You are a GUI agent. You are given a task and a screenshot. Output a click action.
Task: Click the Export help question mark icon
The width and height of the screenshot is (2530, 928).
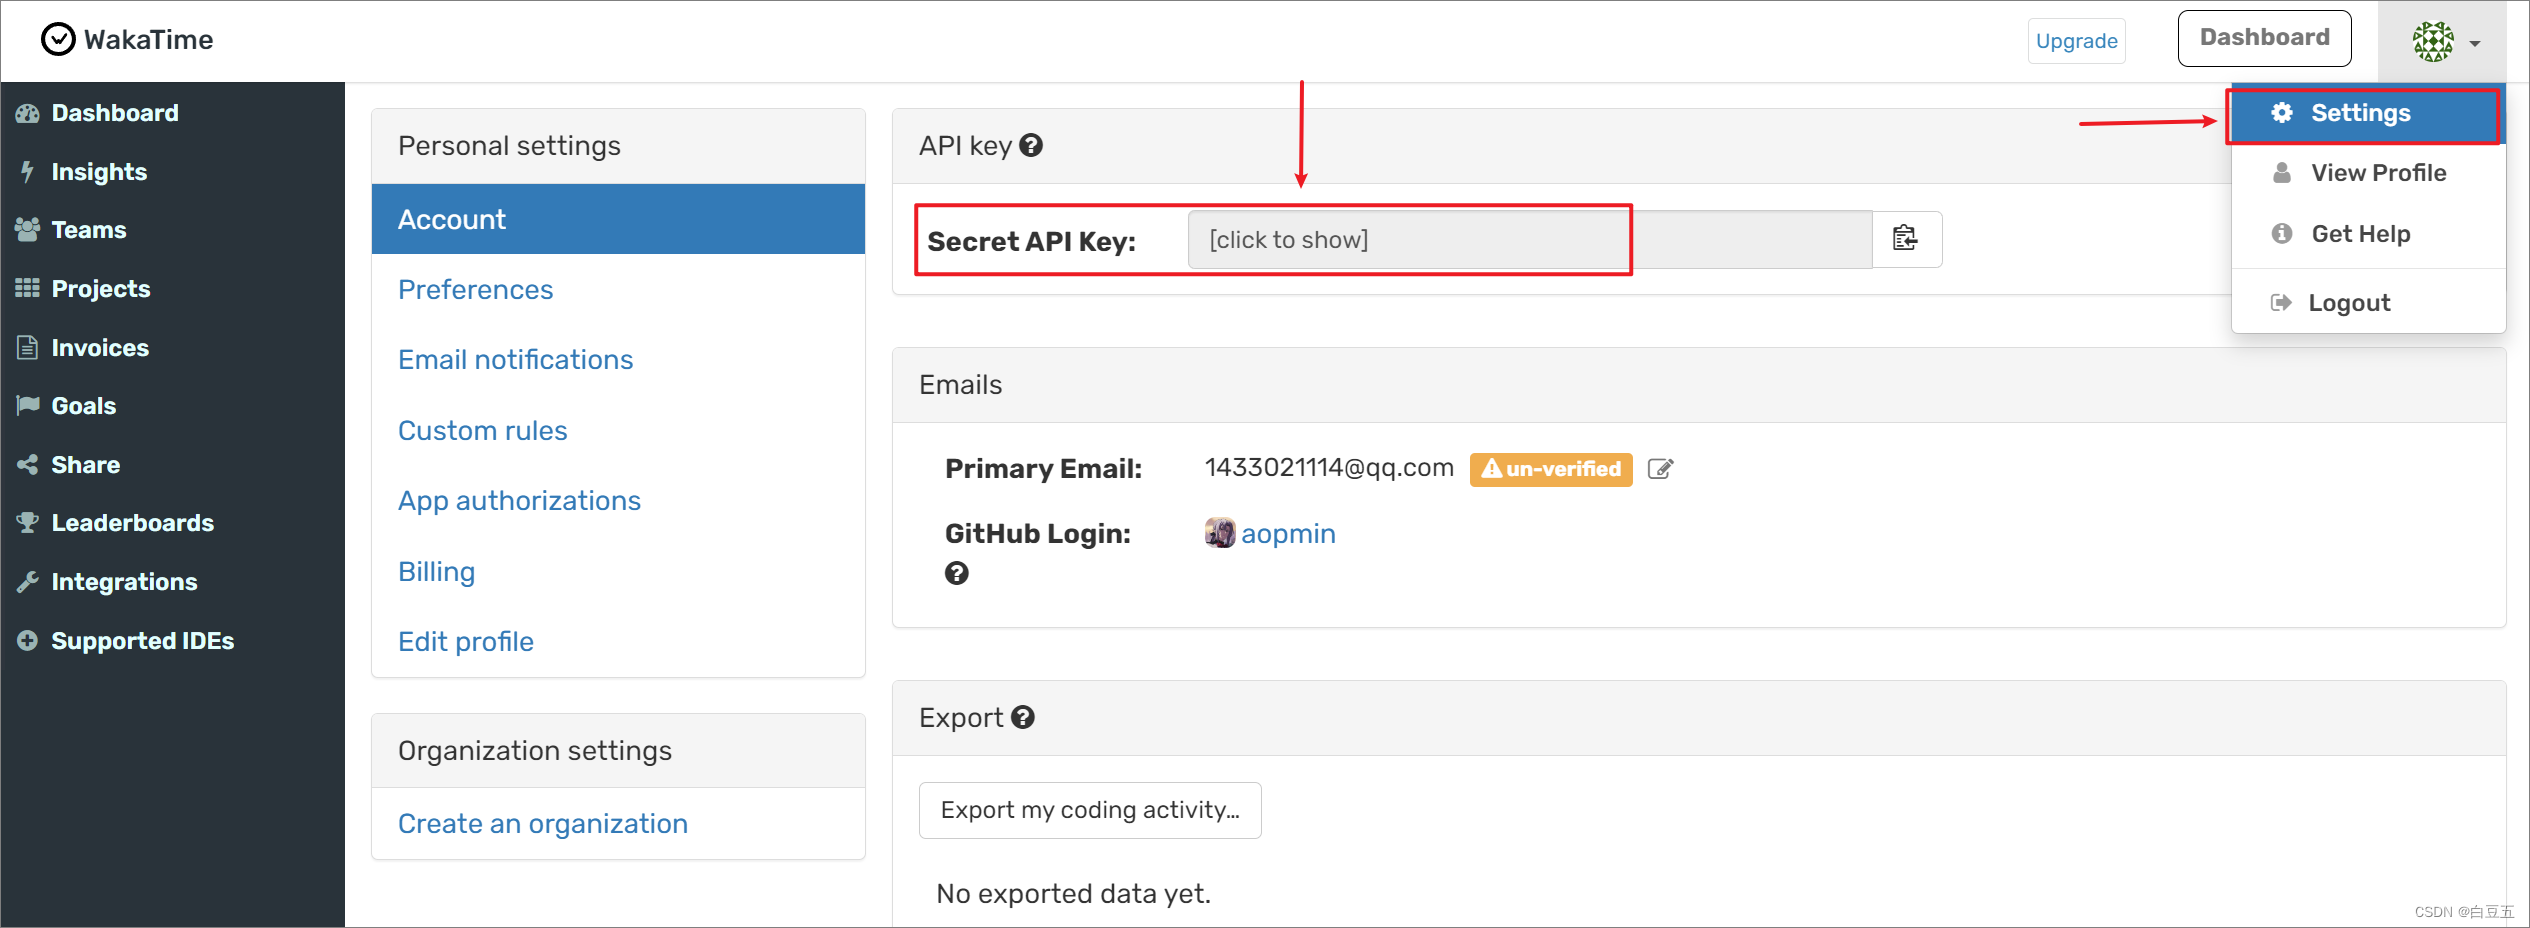1022,718
